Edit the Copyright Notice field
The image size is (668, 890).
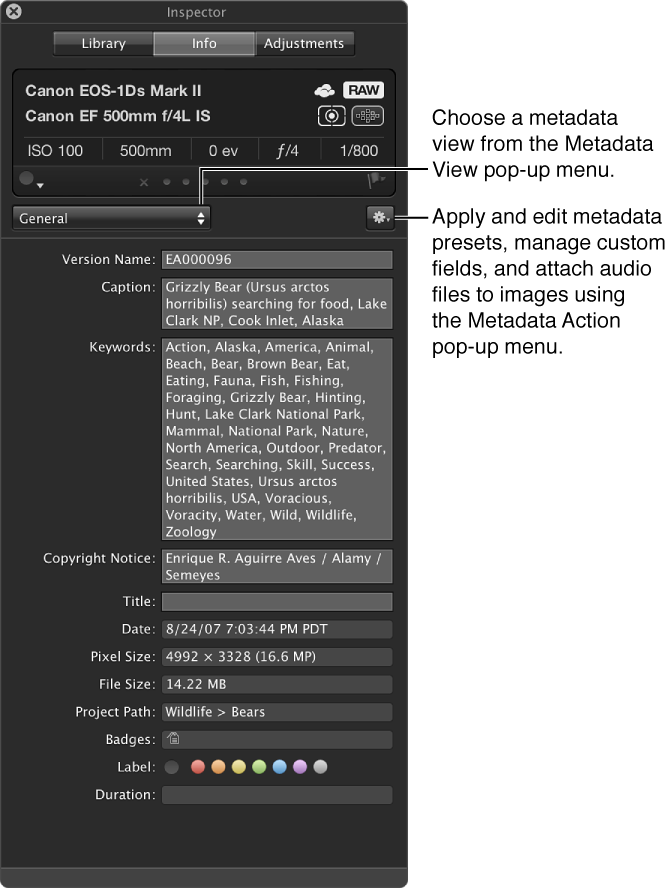pos(277,566)
